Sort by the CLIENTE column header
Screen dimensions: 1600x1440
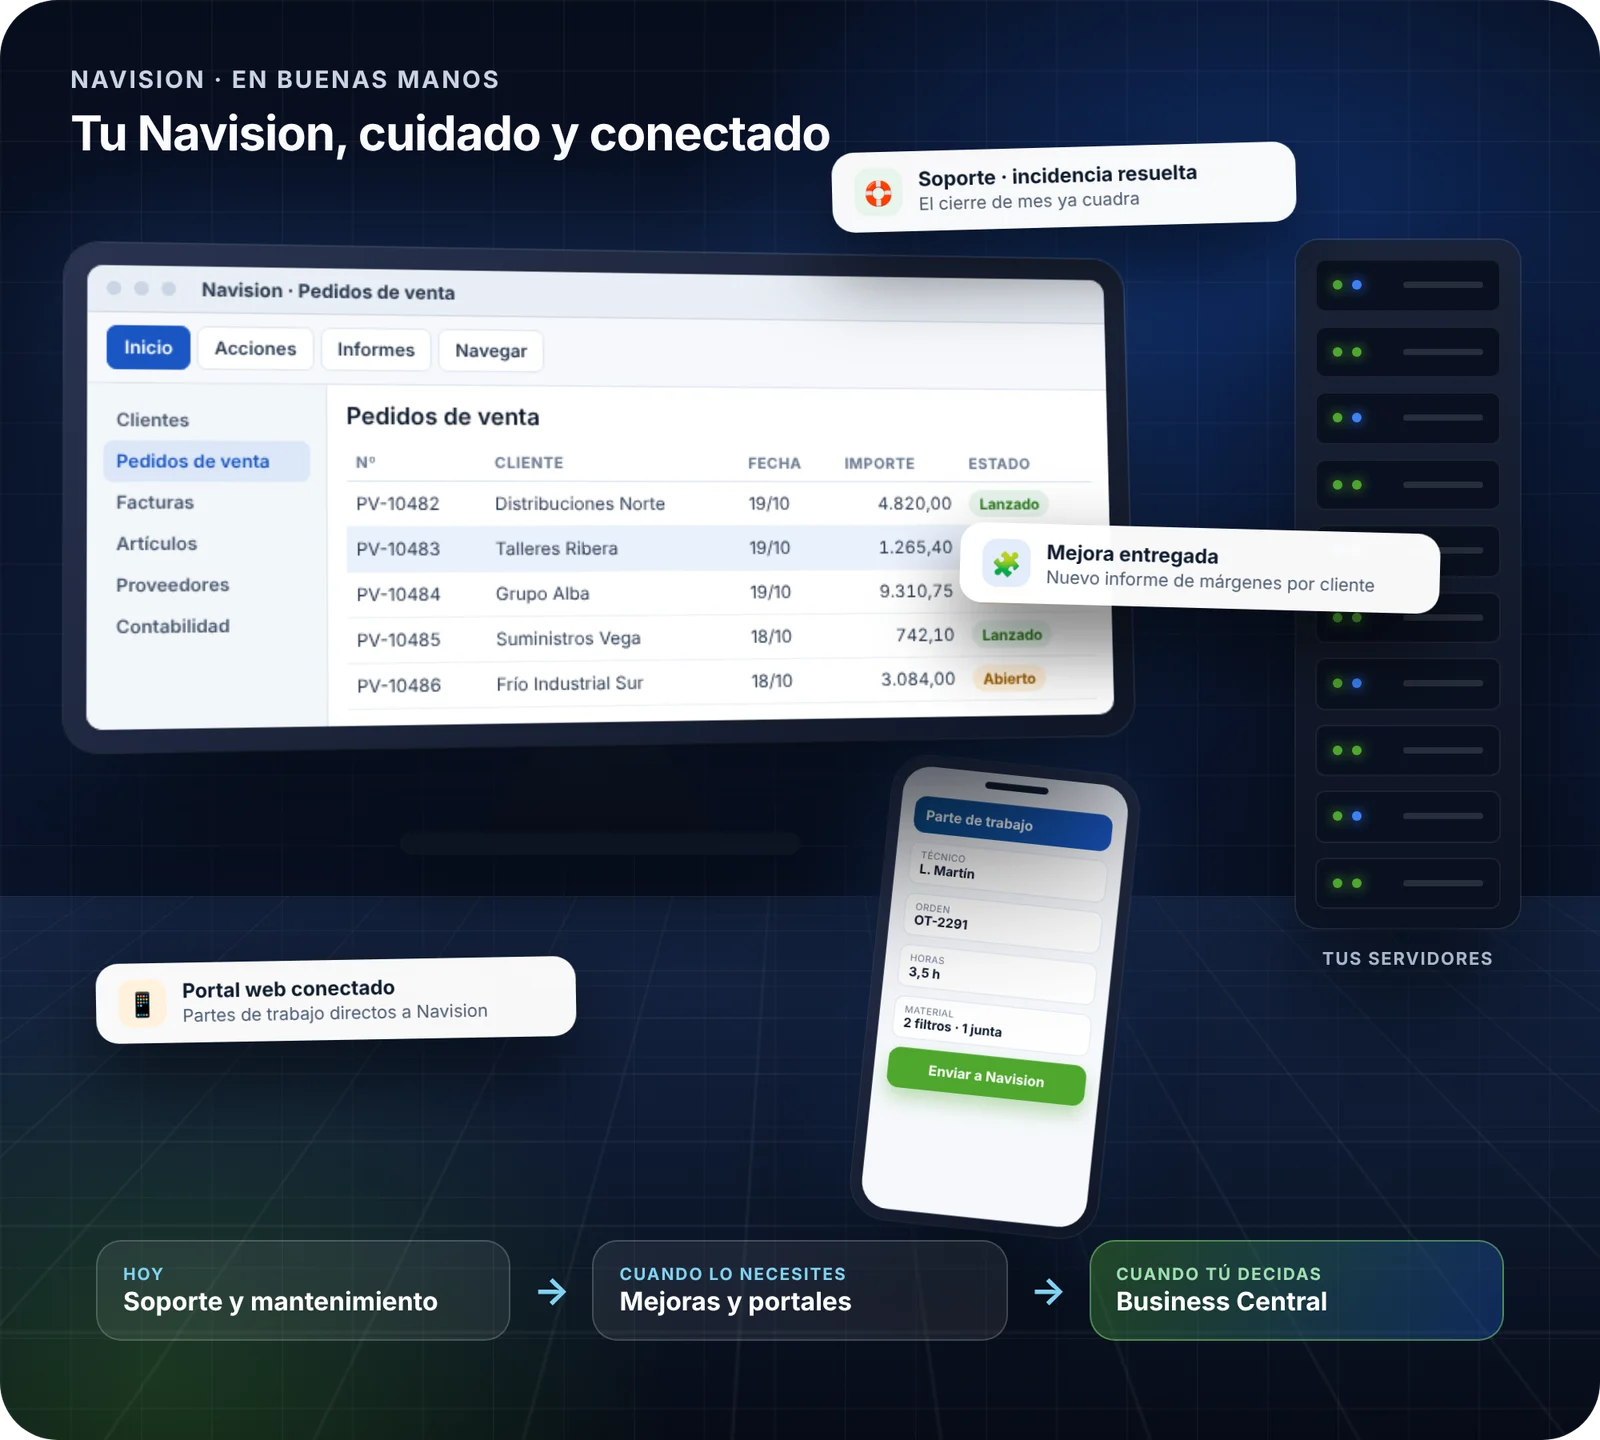529,463
